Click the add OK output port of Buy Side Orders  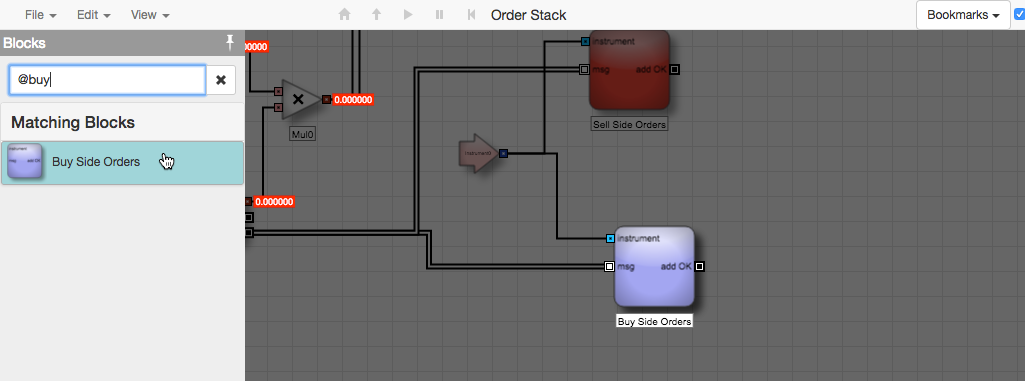point(699,267)
